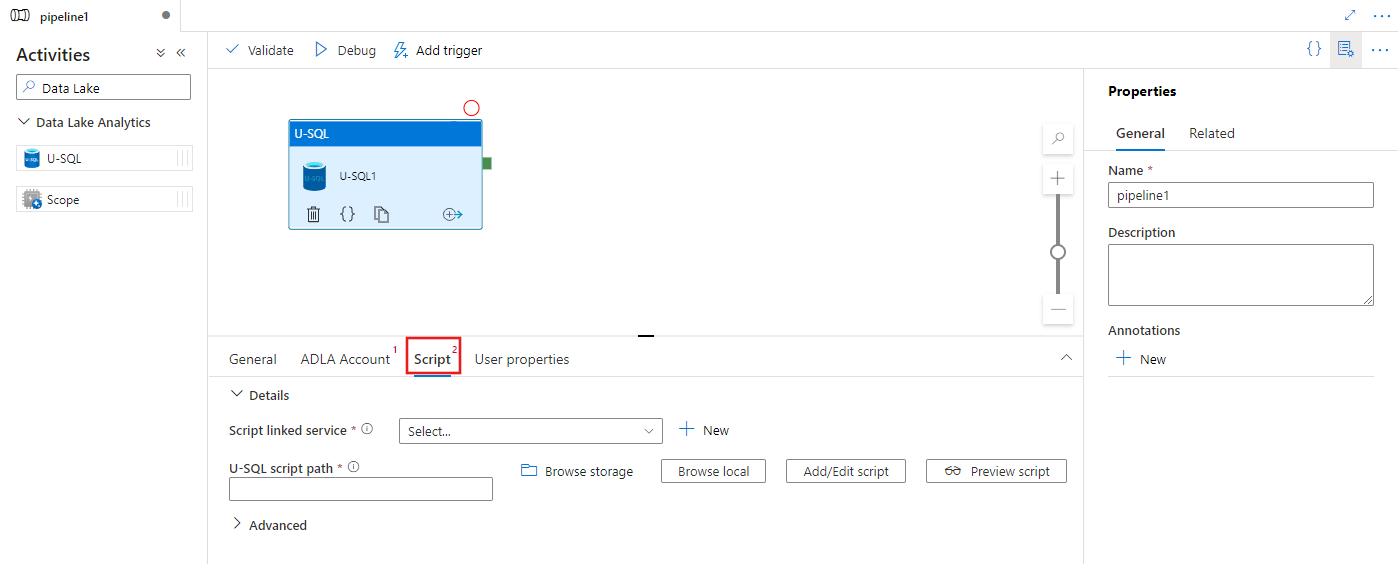
Task: Open the tab bar more options ellipsis
Action: click(x=1382, y=15)
